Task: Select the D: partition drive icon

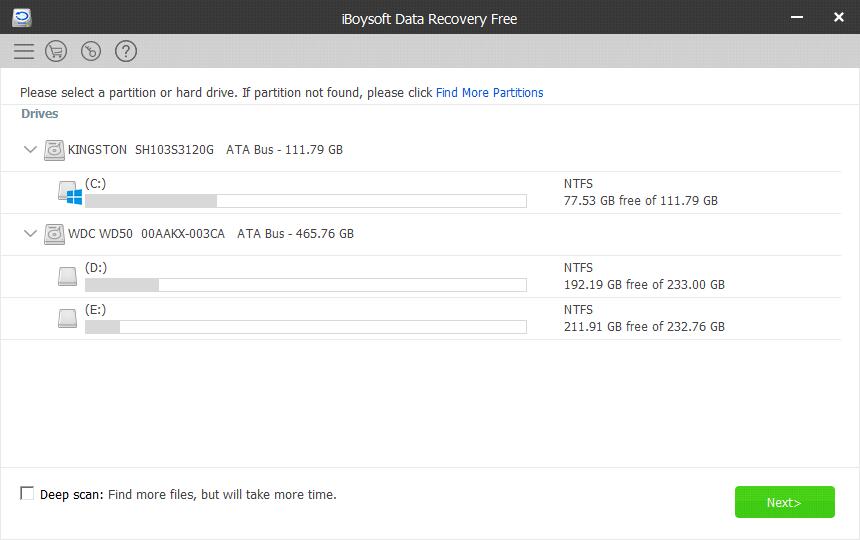Action: coord(68,276)
